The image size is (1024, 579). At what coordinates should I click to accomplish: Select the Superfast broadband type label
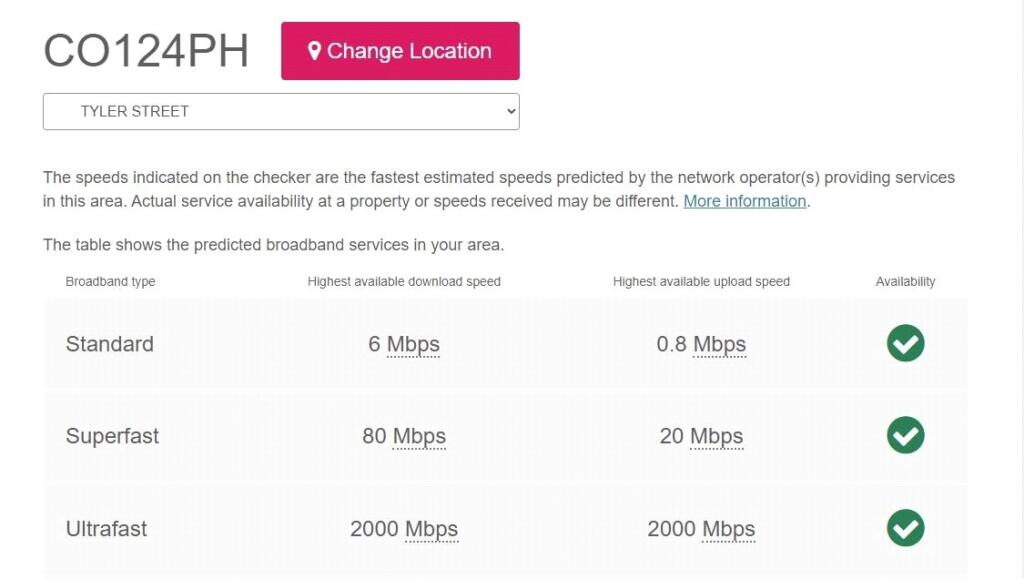[x=112, y=436]
